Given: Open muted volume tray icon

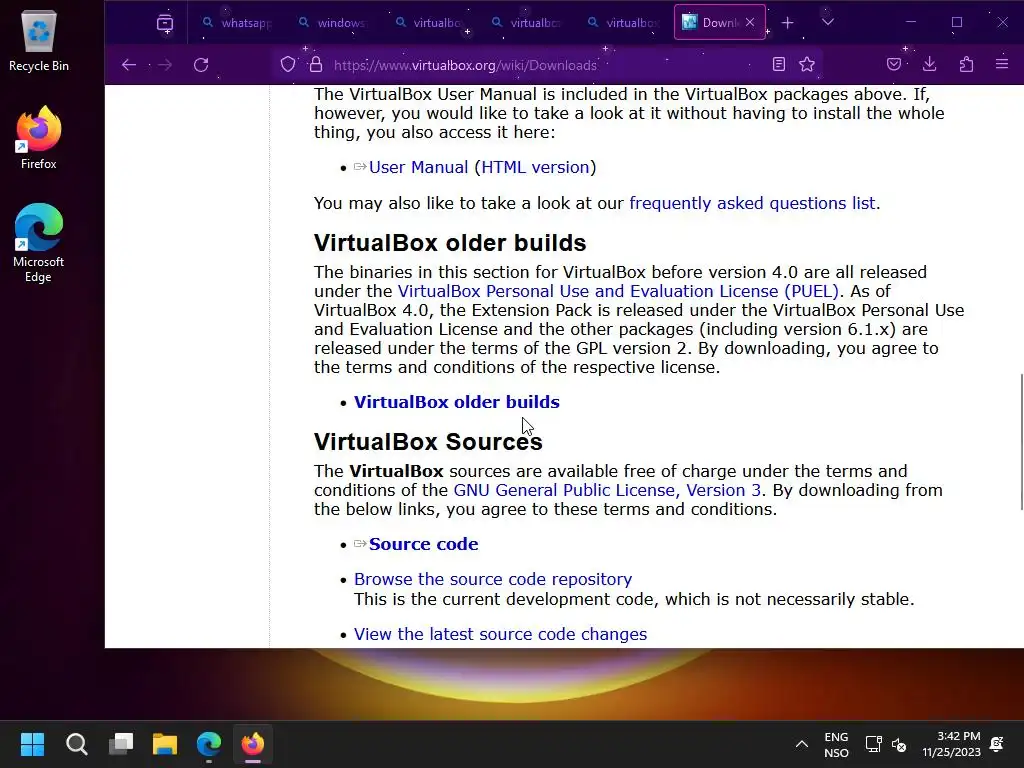Looking at the screenshot, I should (899, 744).
